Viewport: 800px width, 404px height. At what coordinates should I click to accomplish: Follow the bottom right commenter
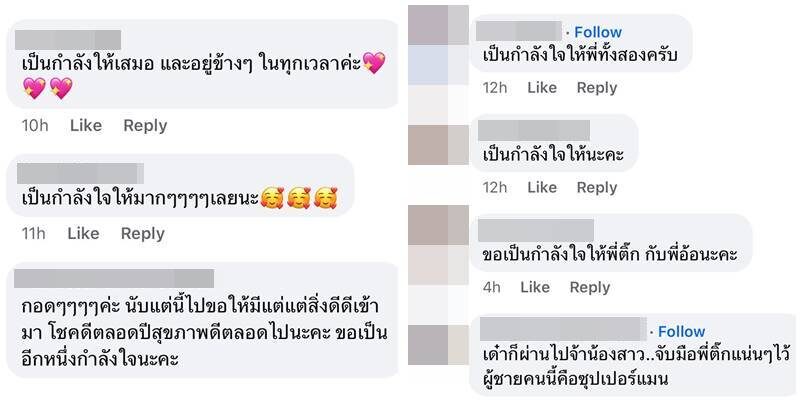coord(682,332)
